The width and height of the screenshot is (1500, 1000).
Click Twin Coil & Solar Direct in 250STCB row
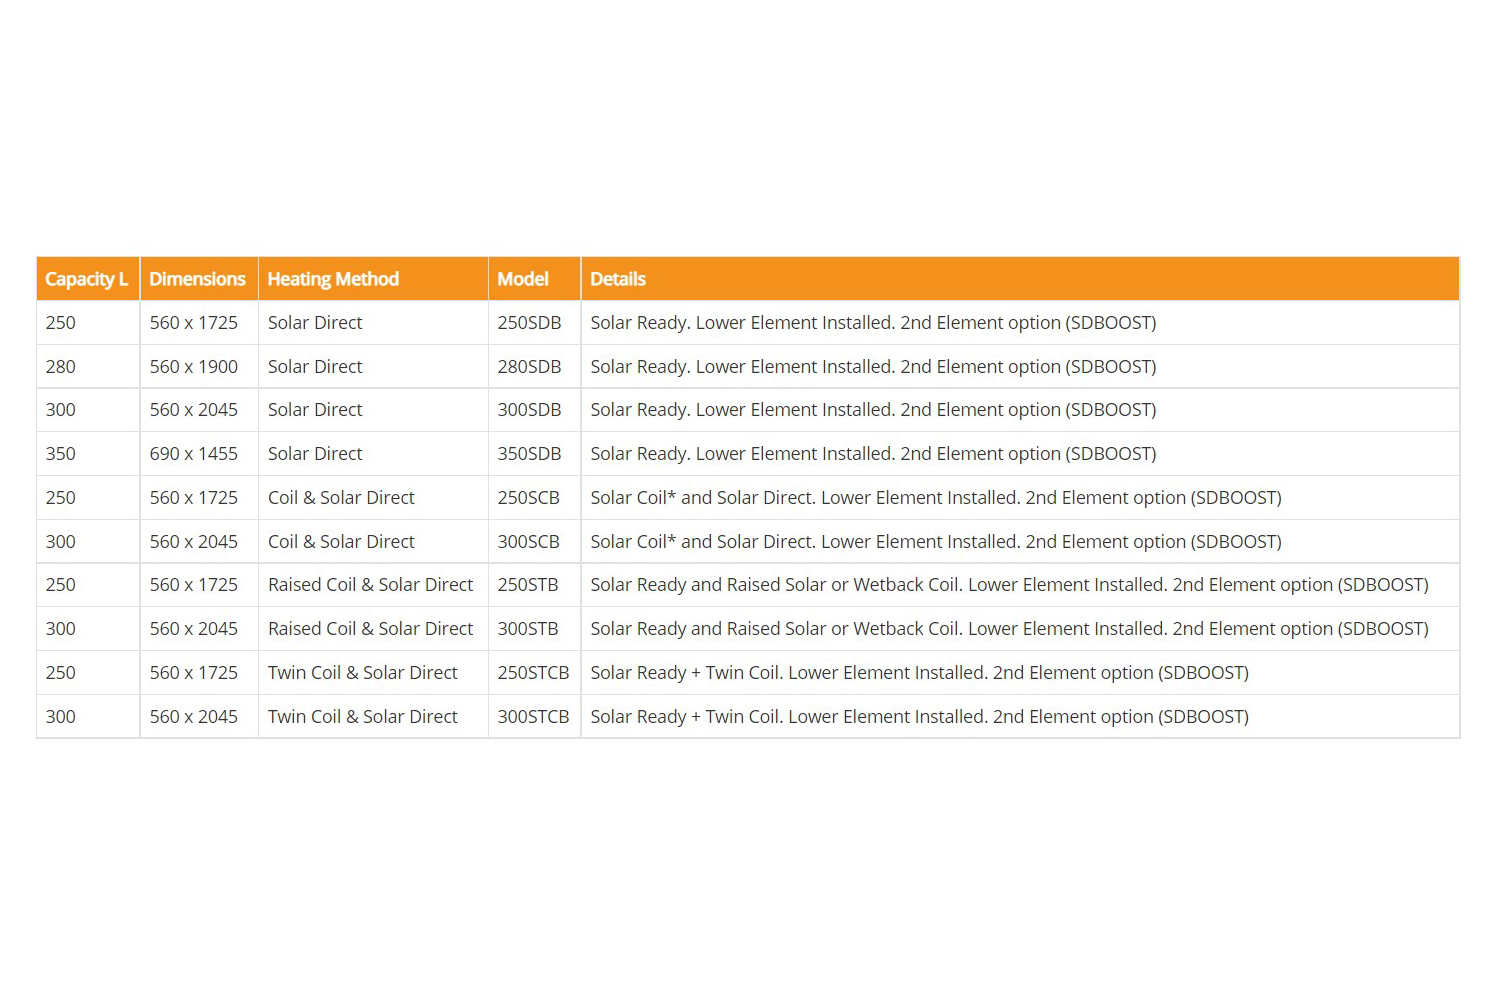(363, 673)
